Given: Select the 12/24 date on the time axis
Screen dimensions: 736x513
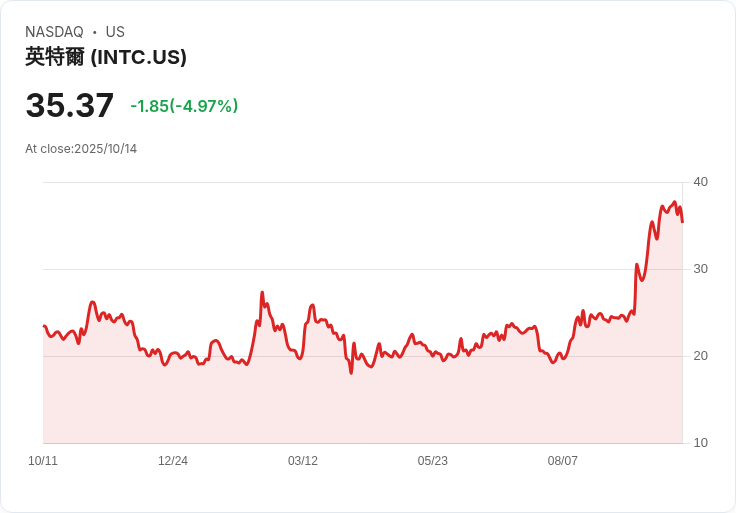Looking at the screenshot, I should [173, 461].
